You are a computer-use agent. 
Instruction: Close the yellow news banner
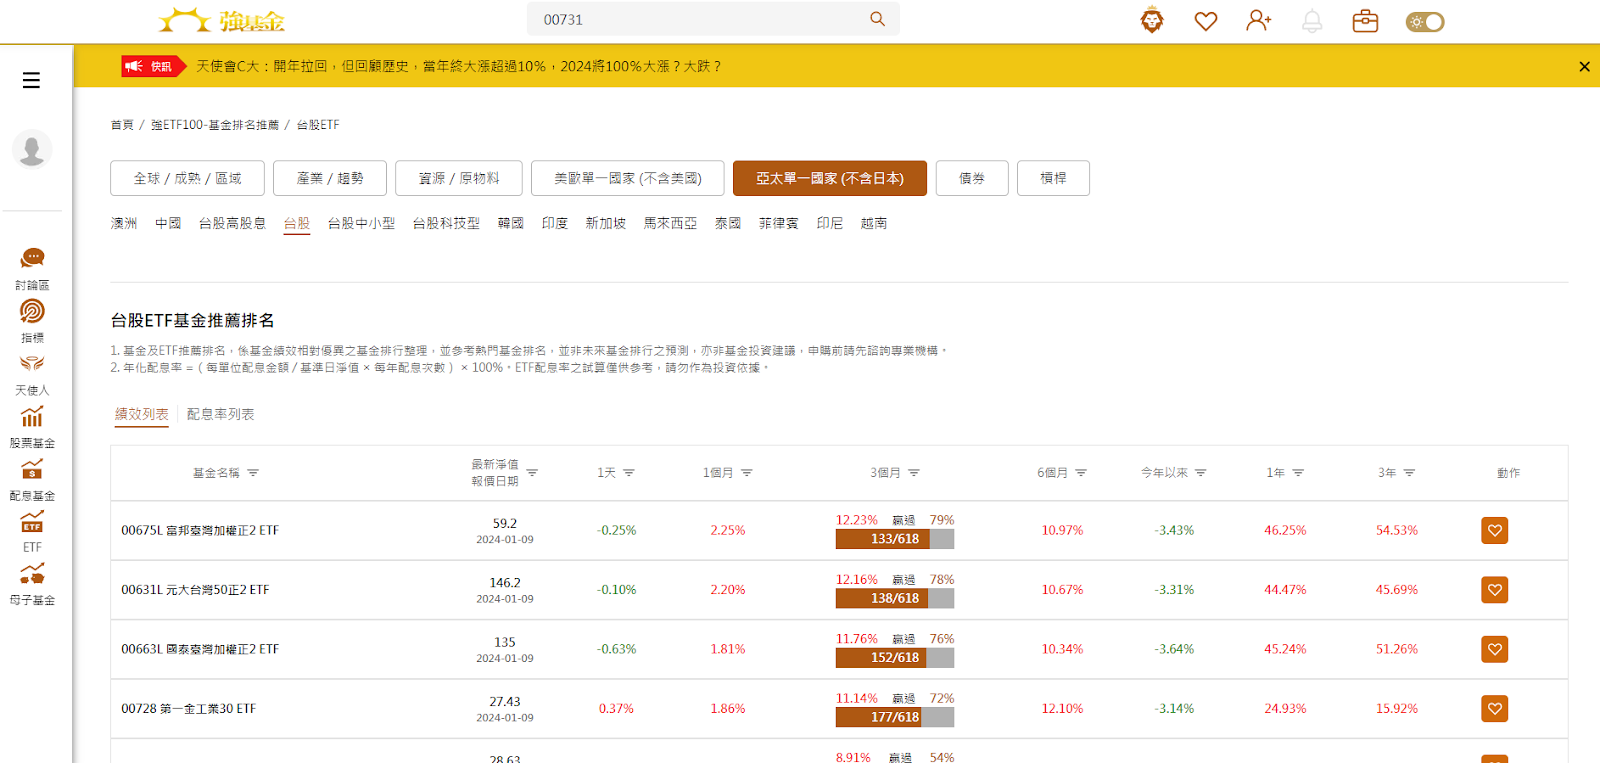[x=1584, y=67]
